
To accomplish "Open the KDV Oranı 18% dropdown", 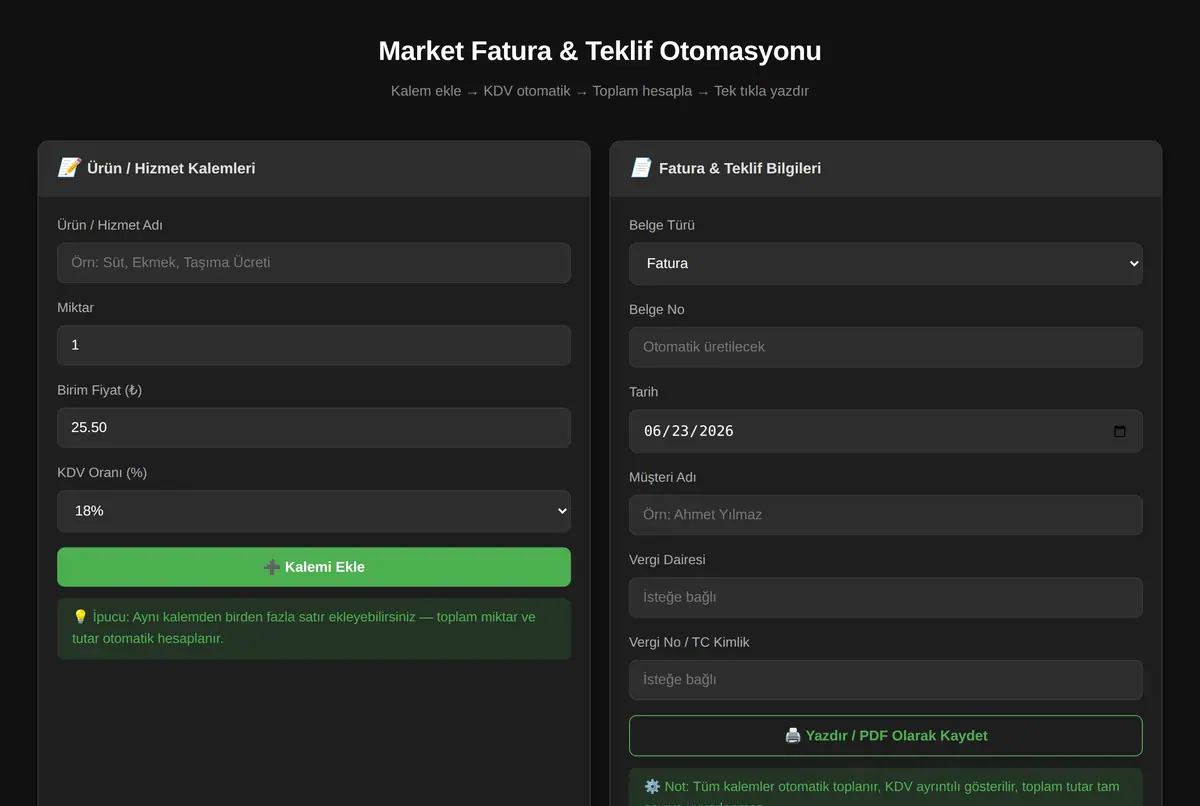I will click(x=314, y=511).
